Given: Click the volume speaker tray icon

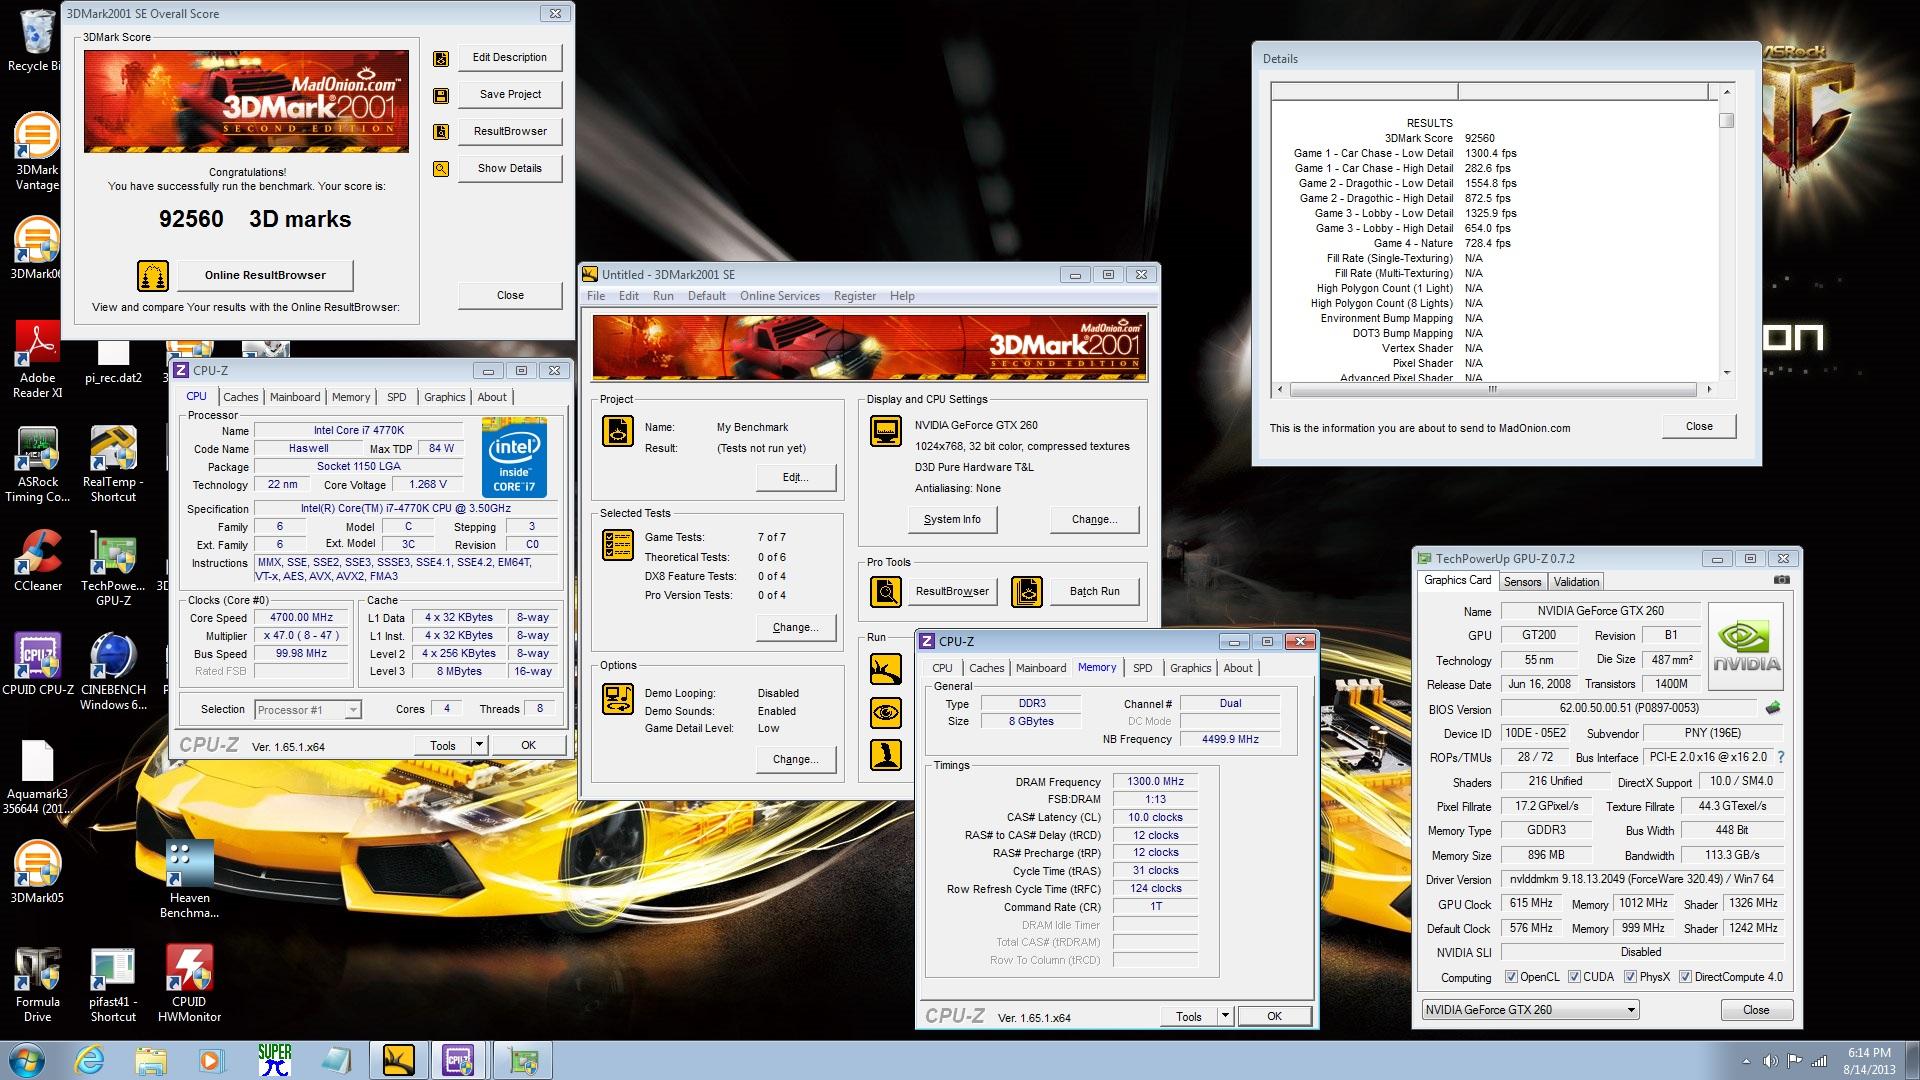Looking at the screenshot, I should point(1770,1061).
